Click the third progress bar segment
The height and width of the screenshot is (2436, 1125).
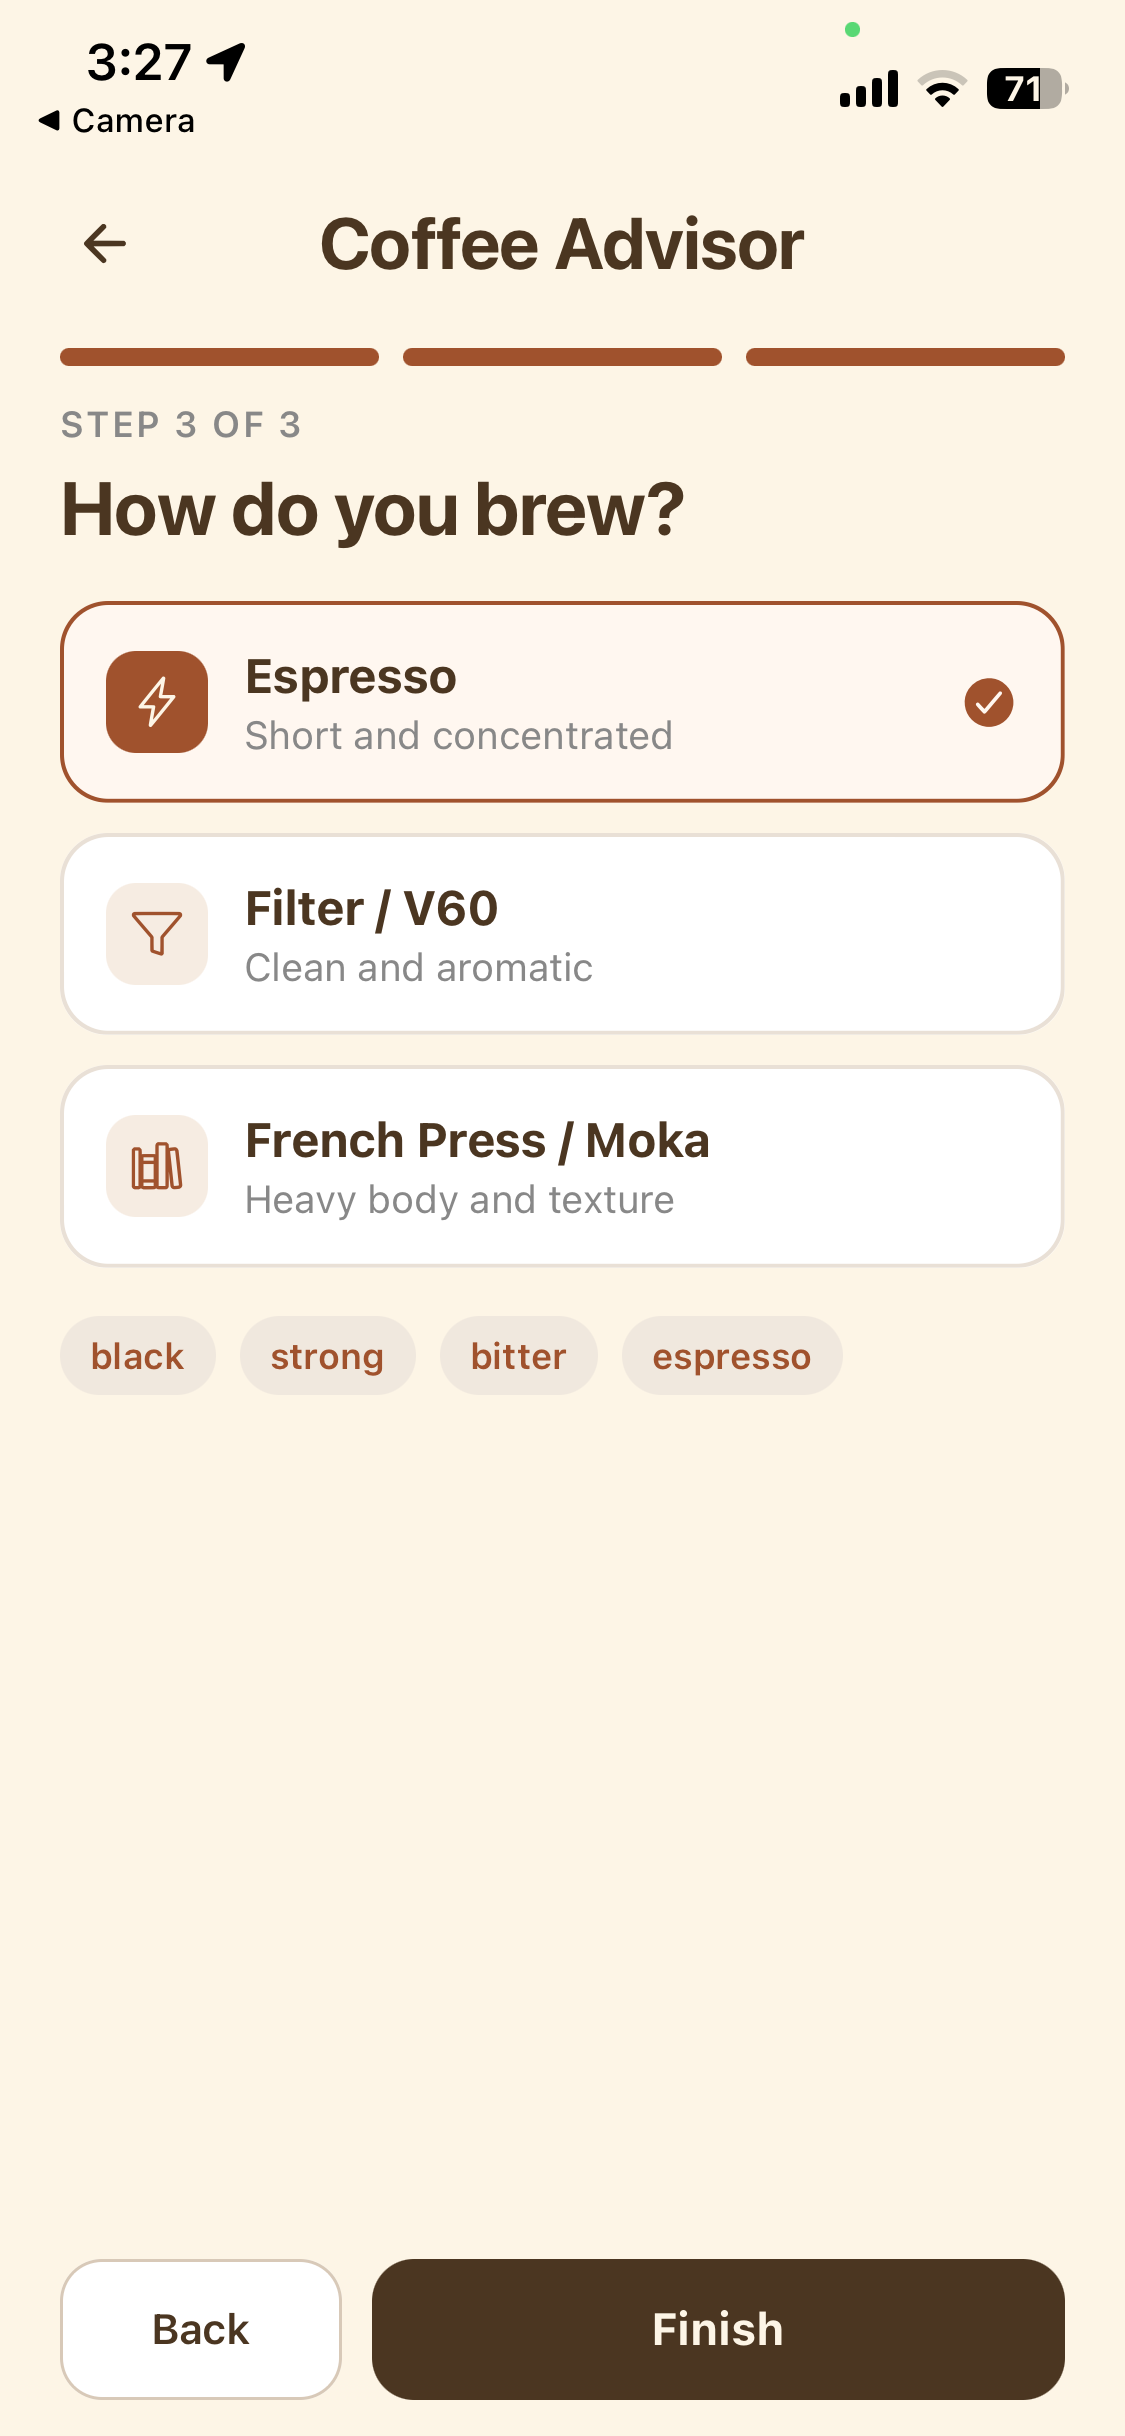[905, 356]
